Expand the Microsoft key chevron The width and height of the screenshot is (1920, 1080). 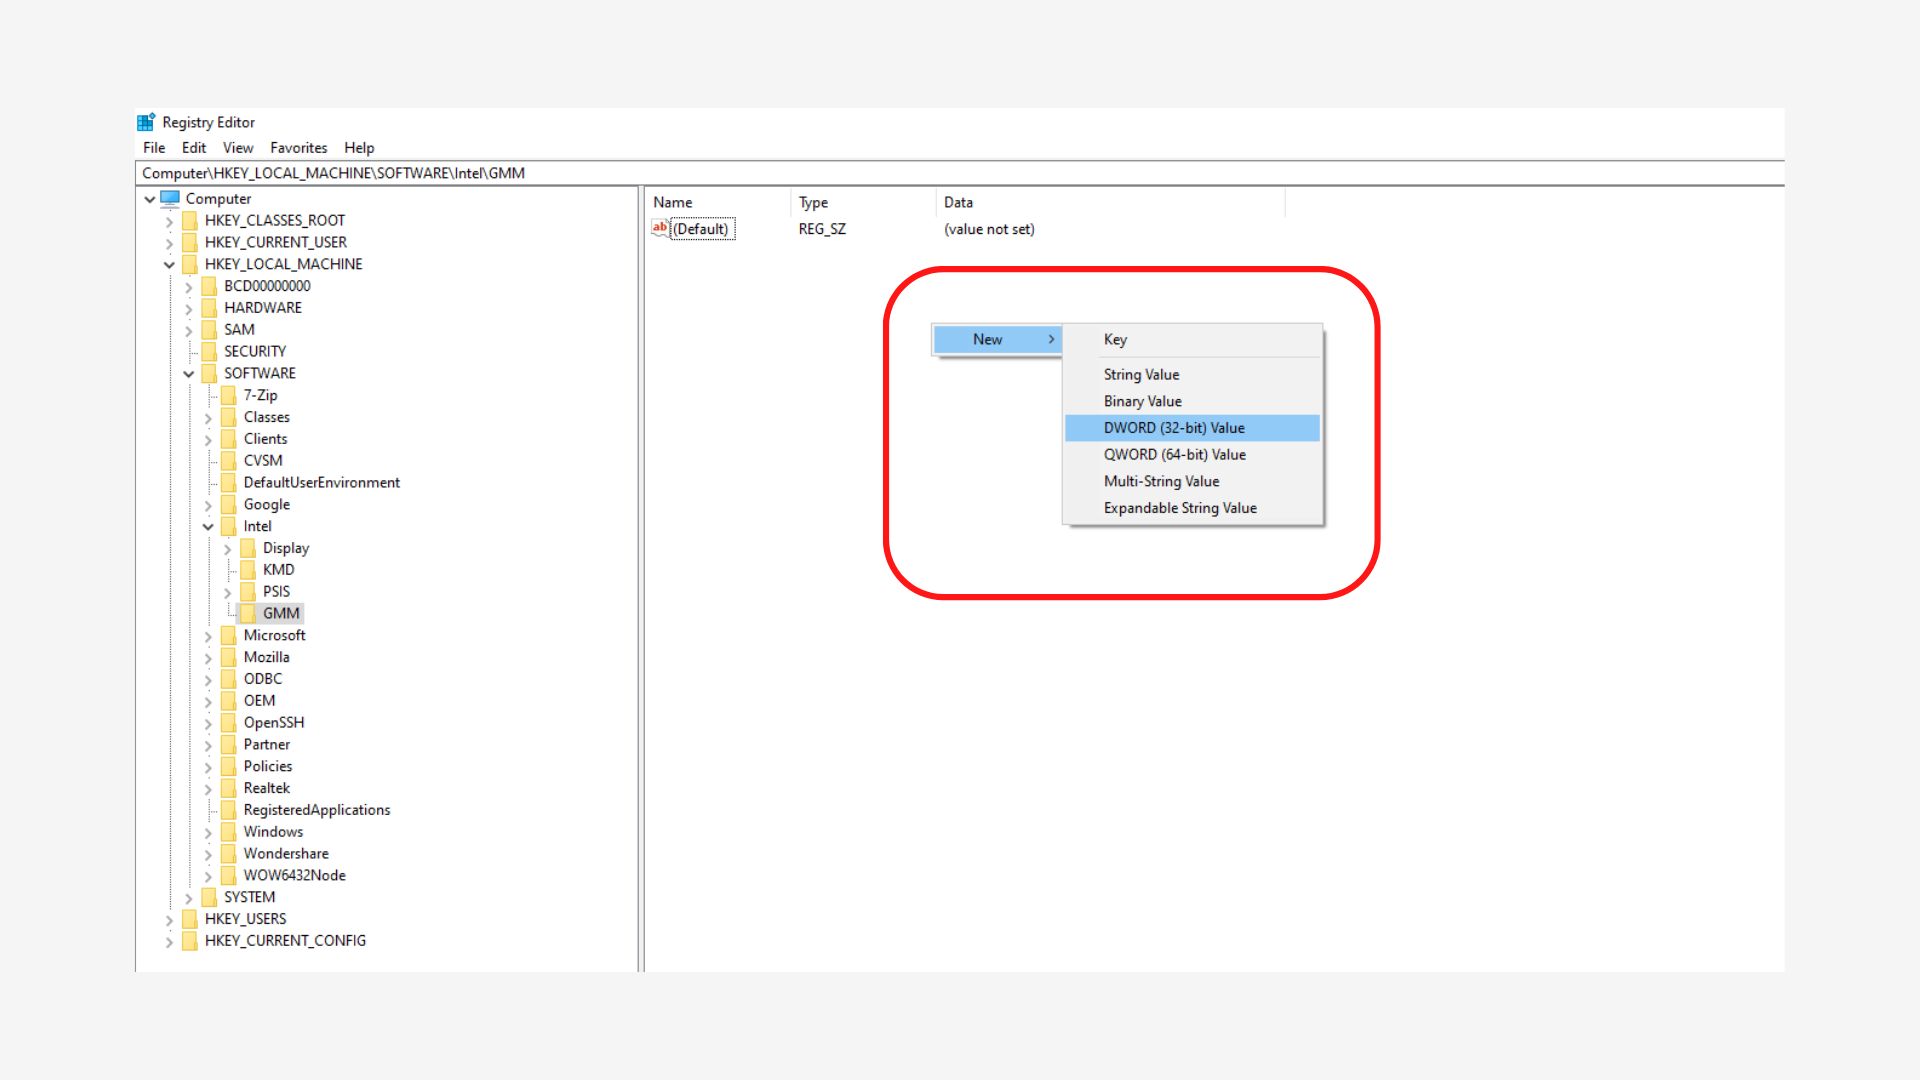pyautogui.click(x=208, y=636)
